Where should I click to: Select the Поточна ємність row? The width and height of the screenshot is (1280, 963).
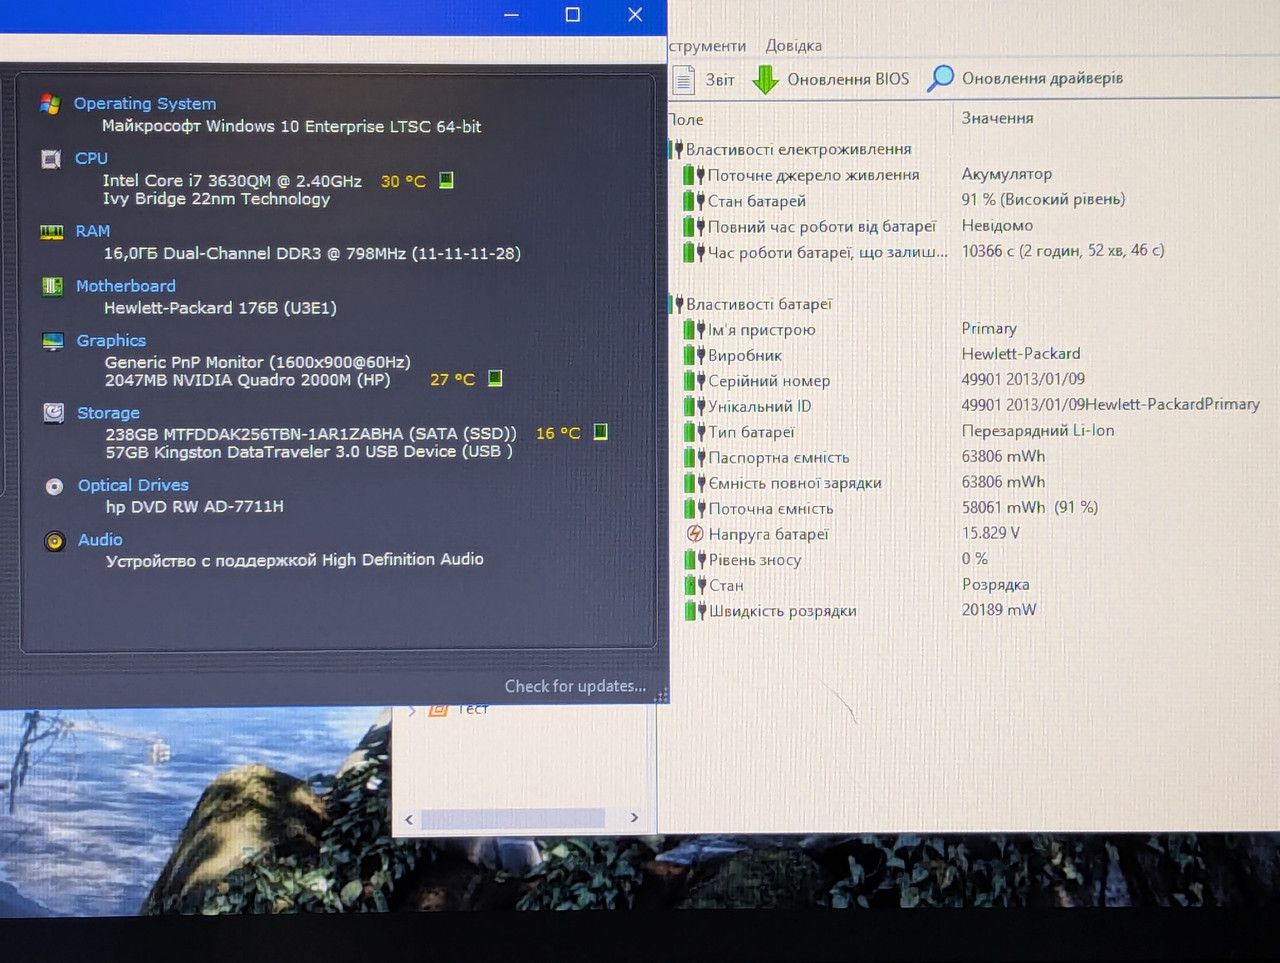973,508
